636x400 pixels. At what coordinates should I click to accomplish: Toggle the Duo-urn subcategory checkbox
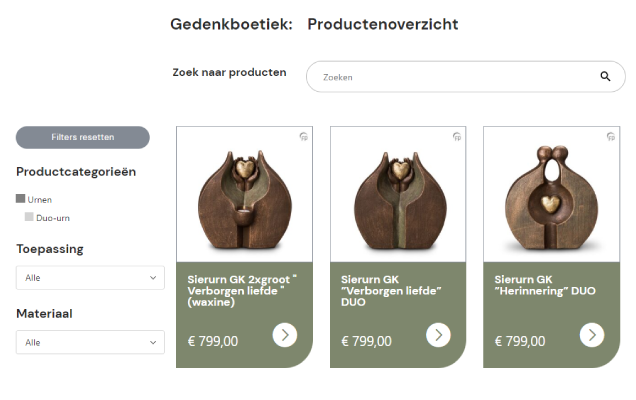point(30,217)
